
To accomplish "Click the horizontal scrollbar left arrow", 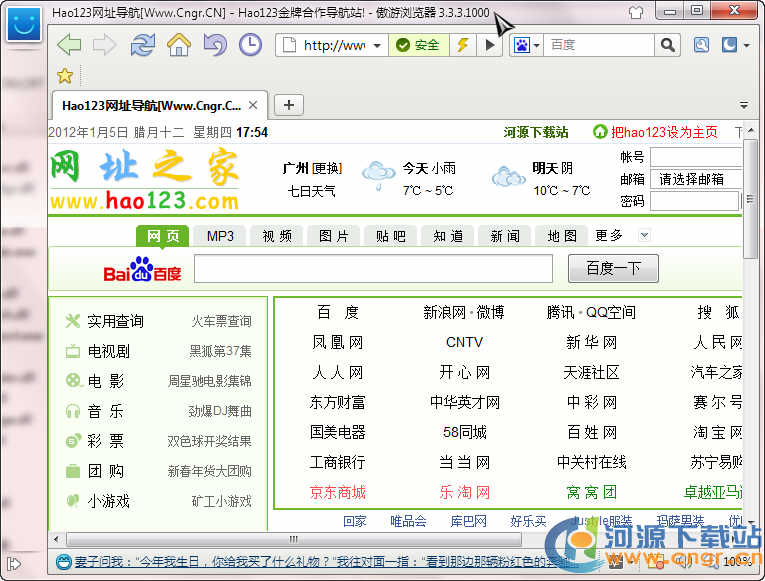I will (x=56, y=539).
